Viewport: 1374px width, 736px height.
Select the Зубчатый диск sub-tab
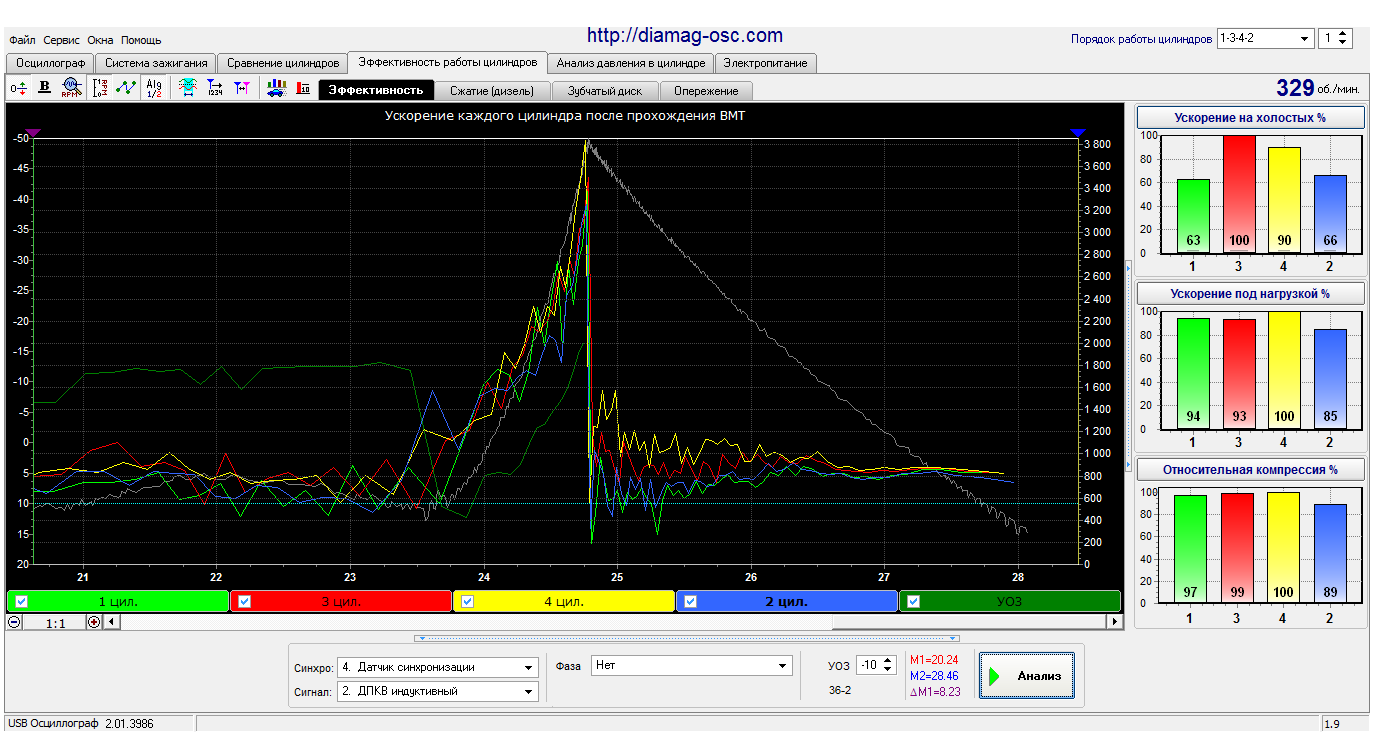pyautogui.click(x=605, y=91)
